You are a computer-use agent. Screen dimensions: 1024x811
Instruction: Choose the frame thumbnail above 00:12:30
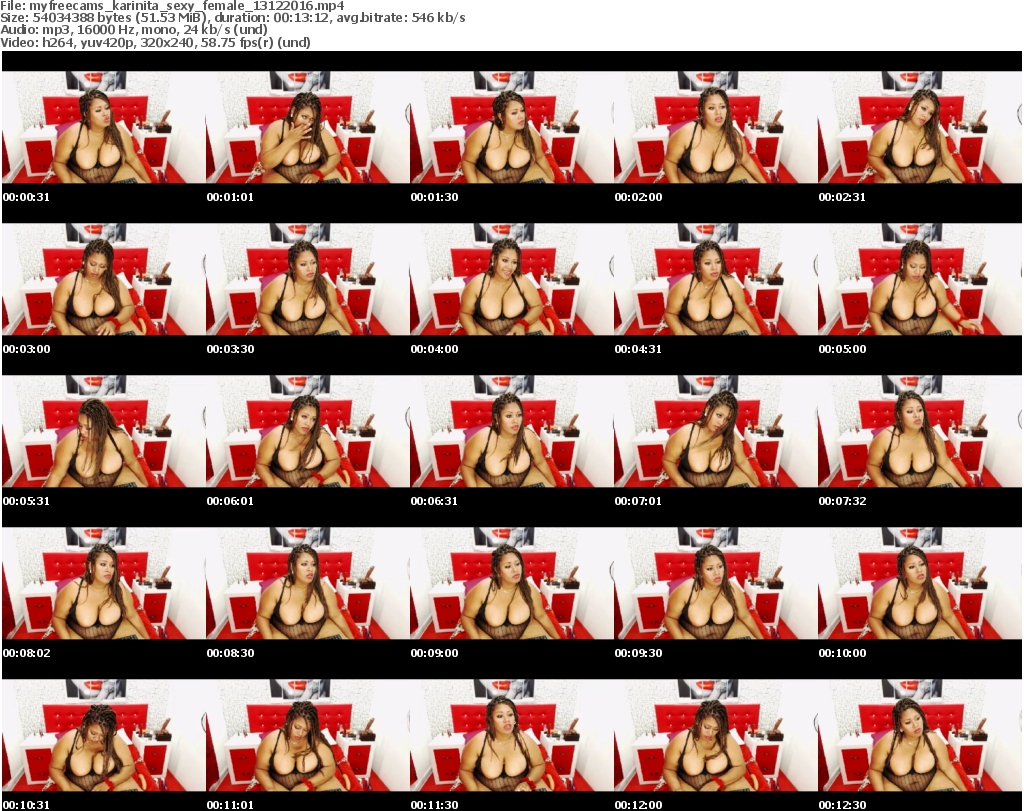pos(920,736)
